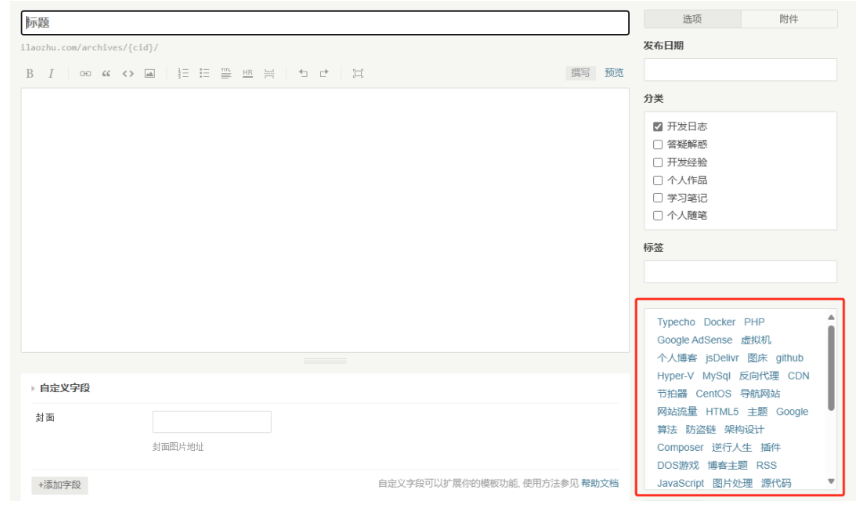863x514 pixels.
Task: Apply italic formatting from toolbar
Action: pos(51,74)
